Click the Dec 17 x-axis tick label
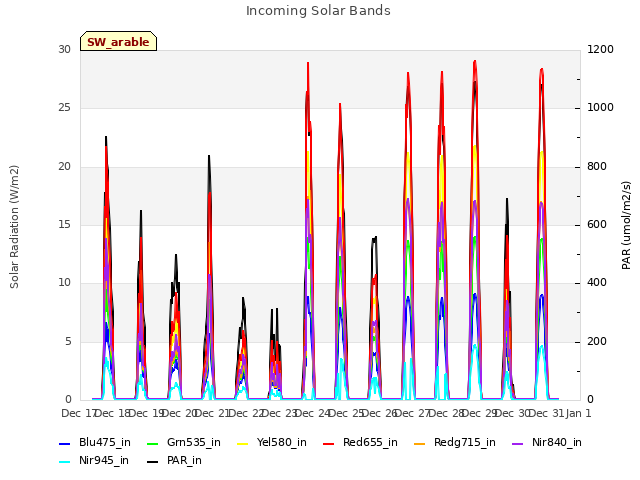Image resolution: width=640 pixels, height=480 pixels. pos(78,413)
